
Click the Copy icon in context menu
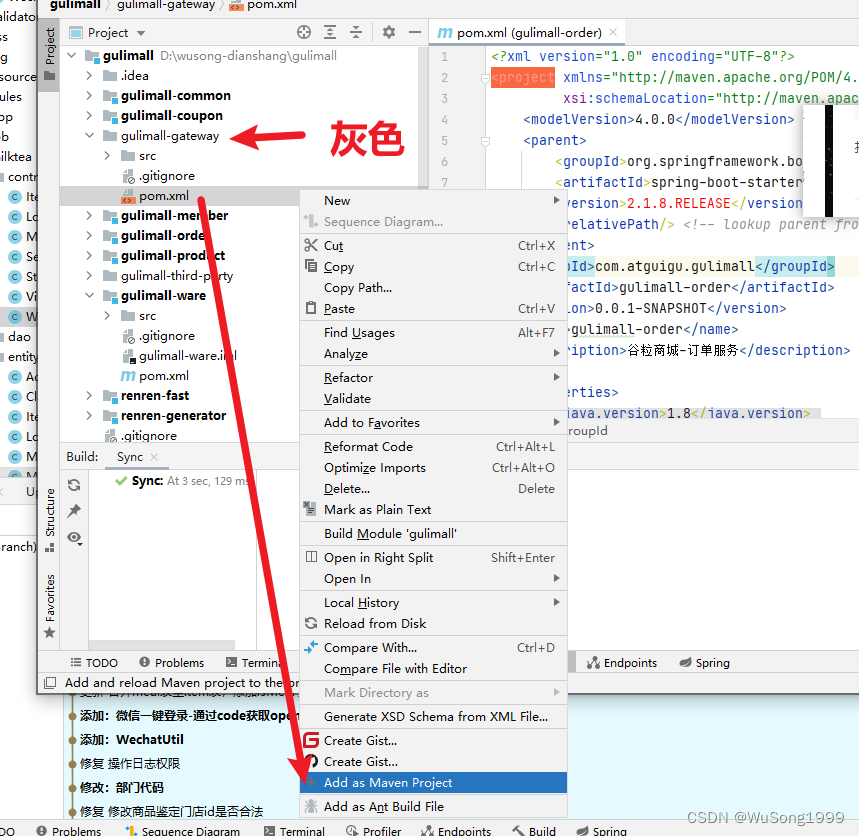coord(311,266)
